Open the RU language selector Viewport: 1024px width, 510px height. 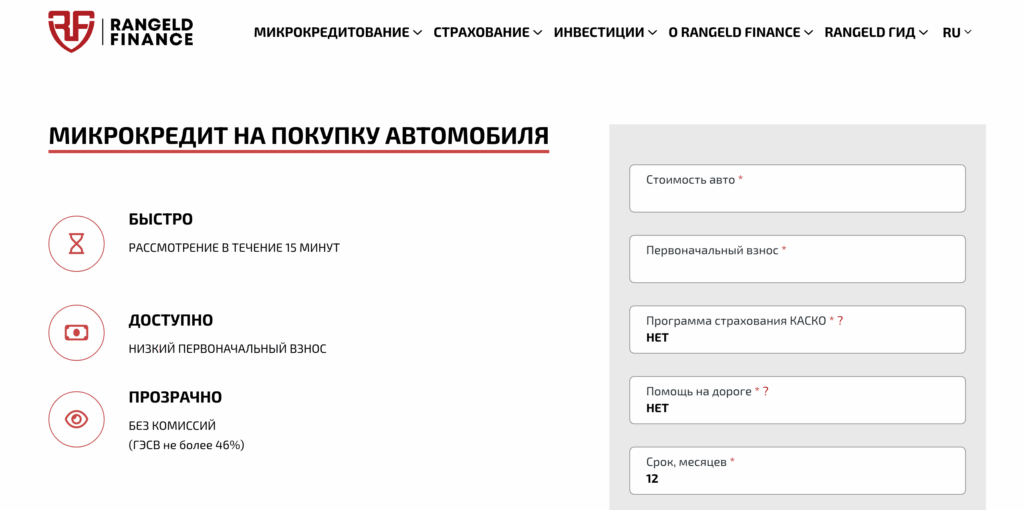tap(956, 32)
